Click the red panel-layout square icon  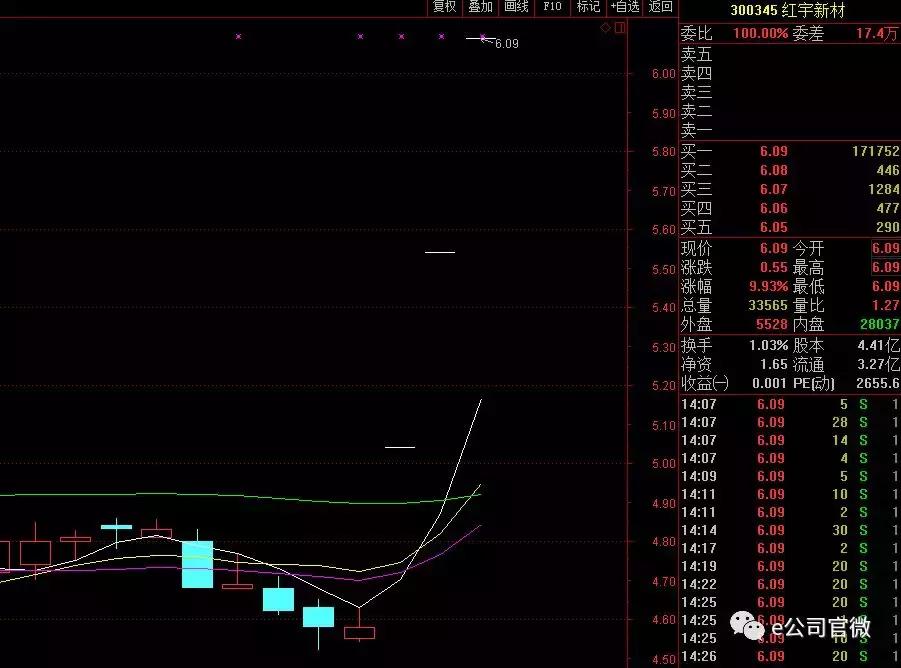(619, 28)
